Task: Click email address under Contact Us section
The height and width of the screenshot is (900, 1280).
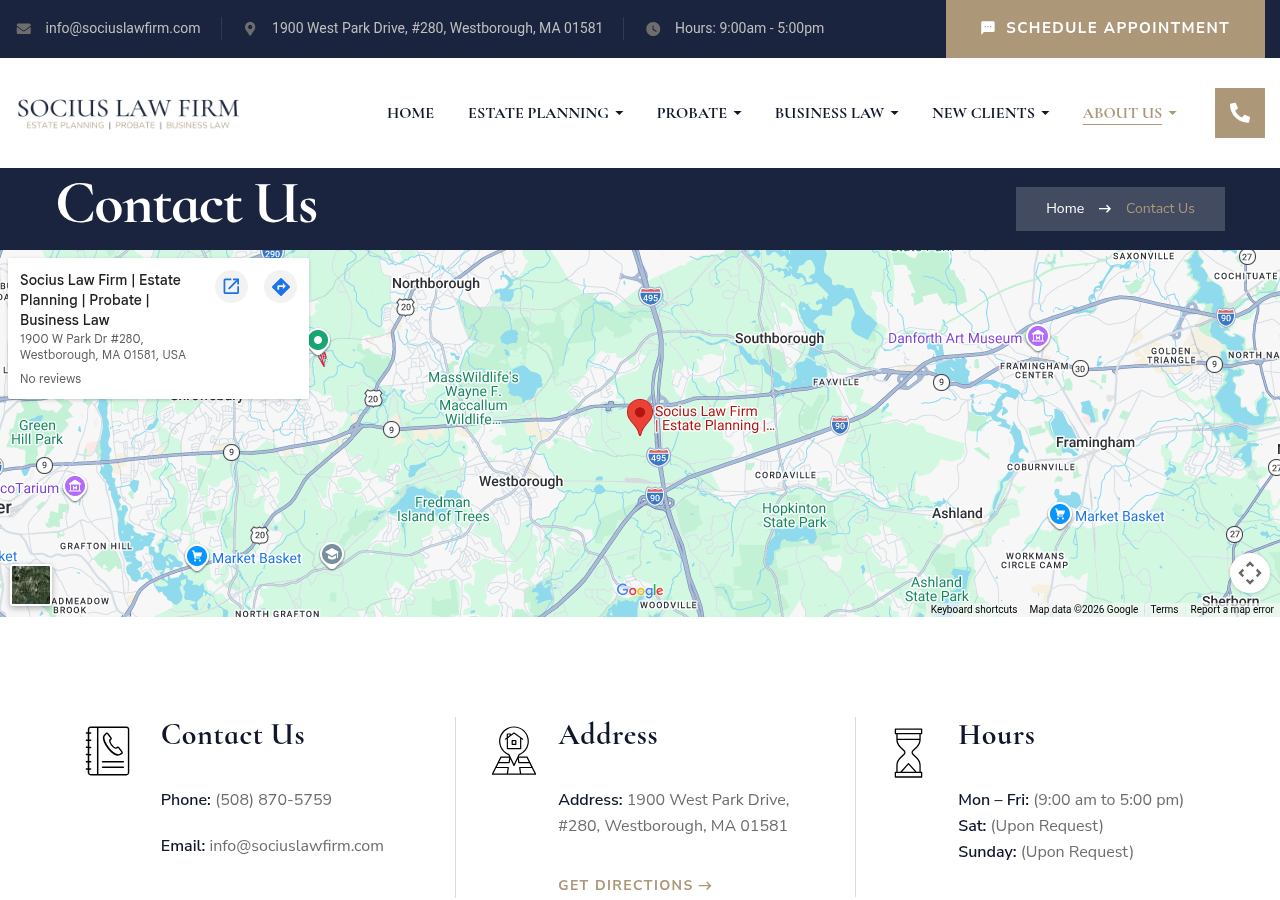Action: [296, 846]
